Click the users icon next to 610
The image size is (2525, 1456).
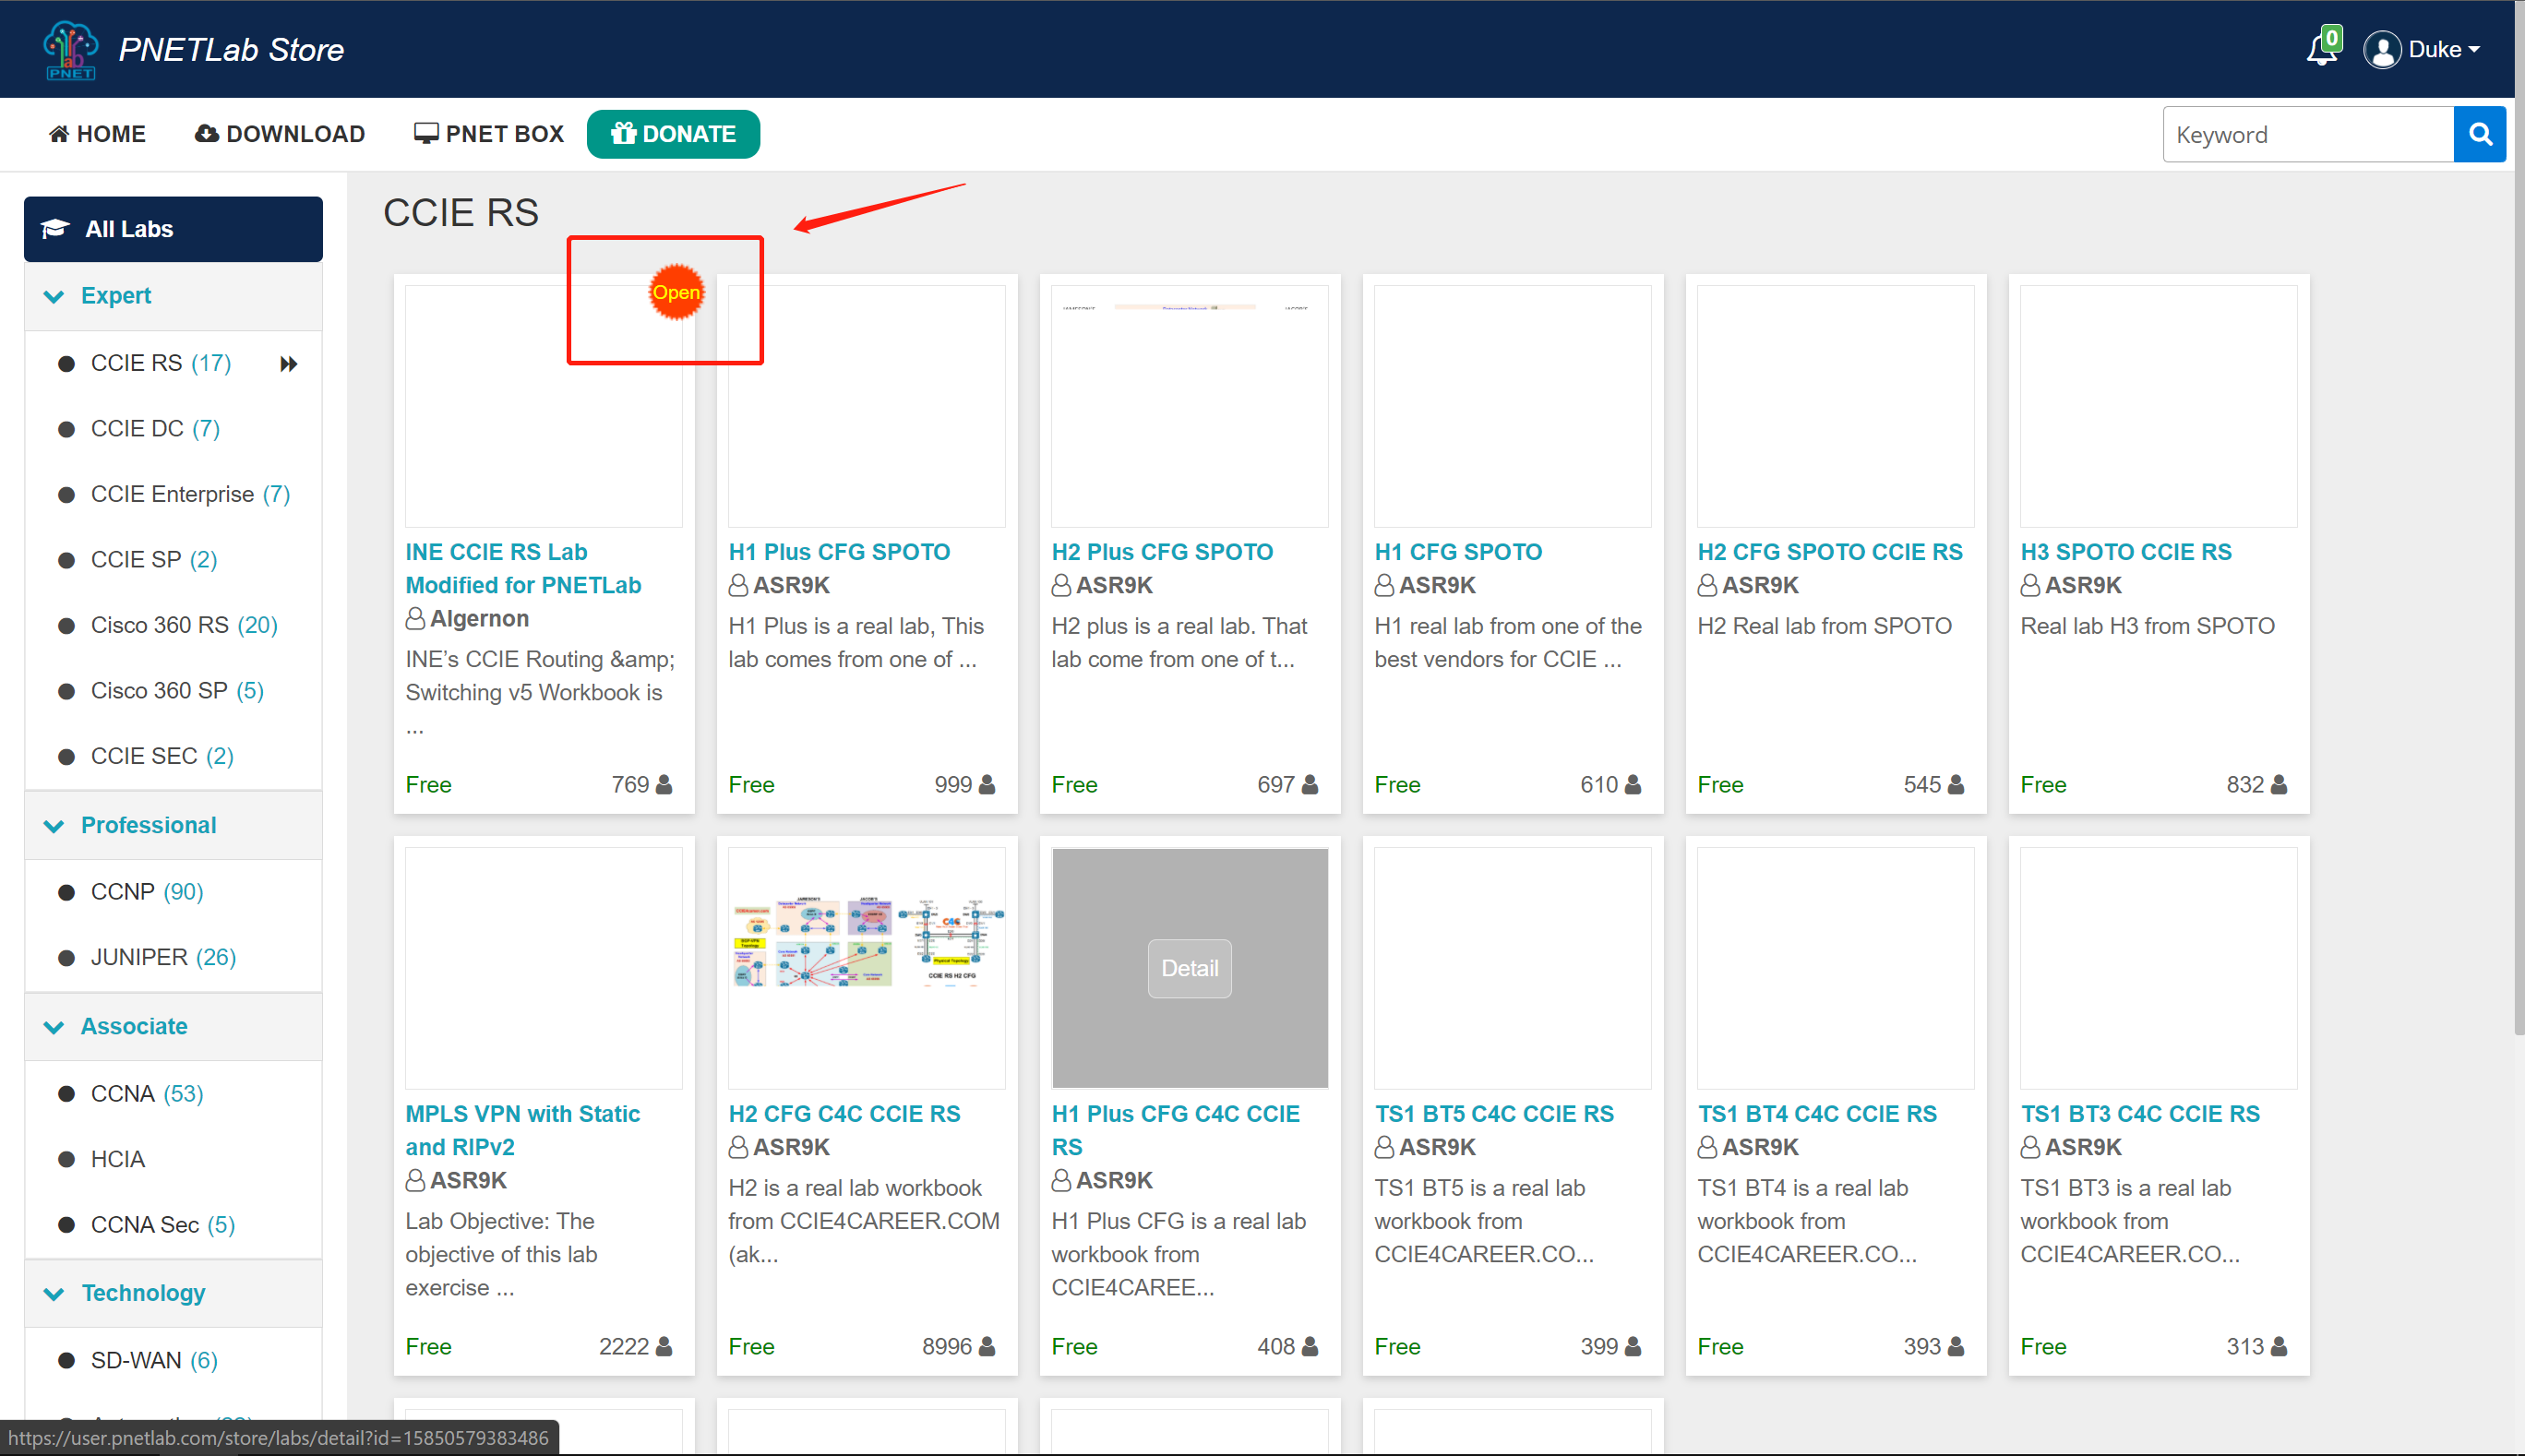click(1633, 785)
